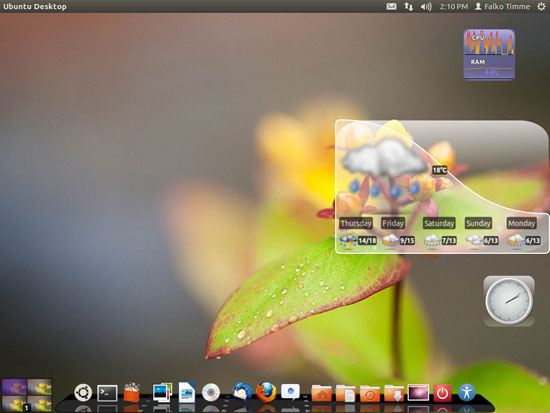Screen dimensions: 550x413
Task: Open the Home folder in dock
Action: pos(321,393)
